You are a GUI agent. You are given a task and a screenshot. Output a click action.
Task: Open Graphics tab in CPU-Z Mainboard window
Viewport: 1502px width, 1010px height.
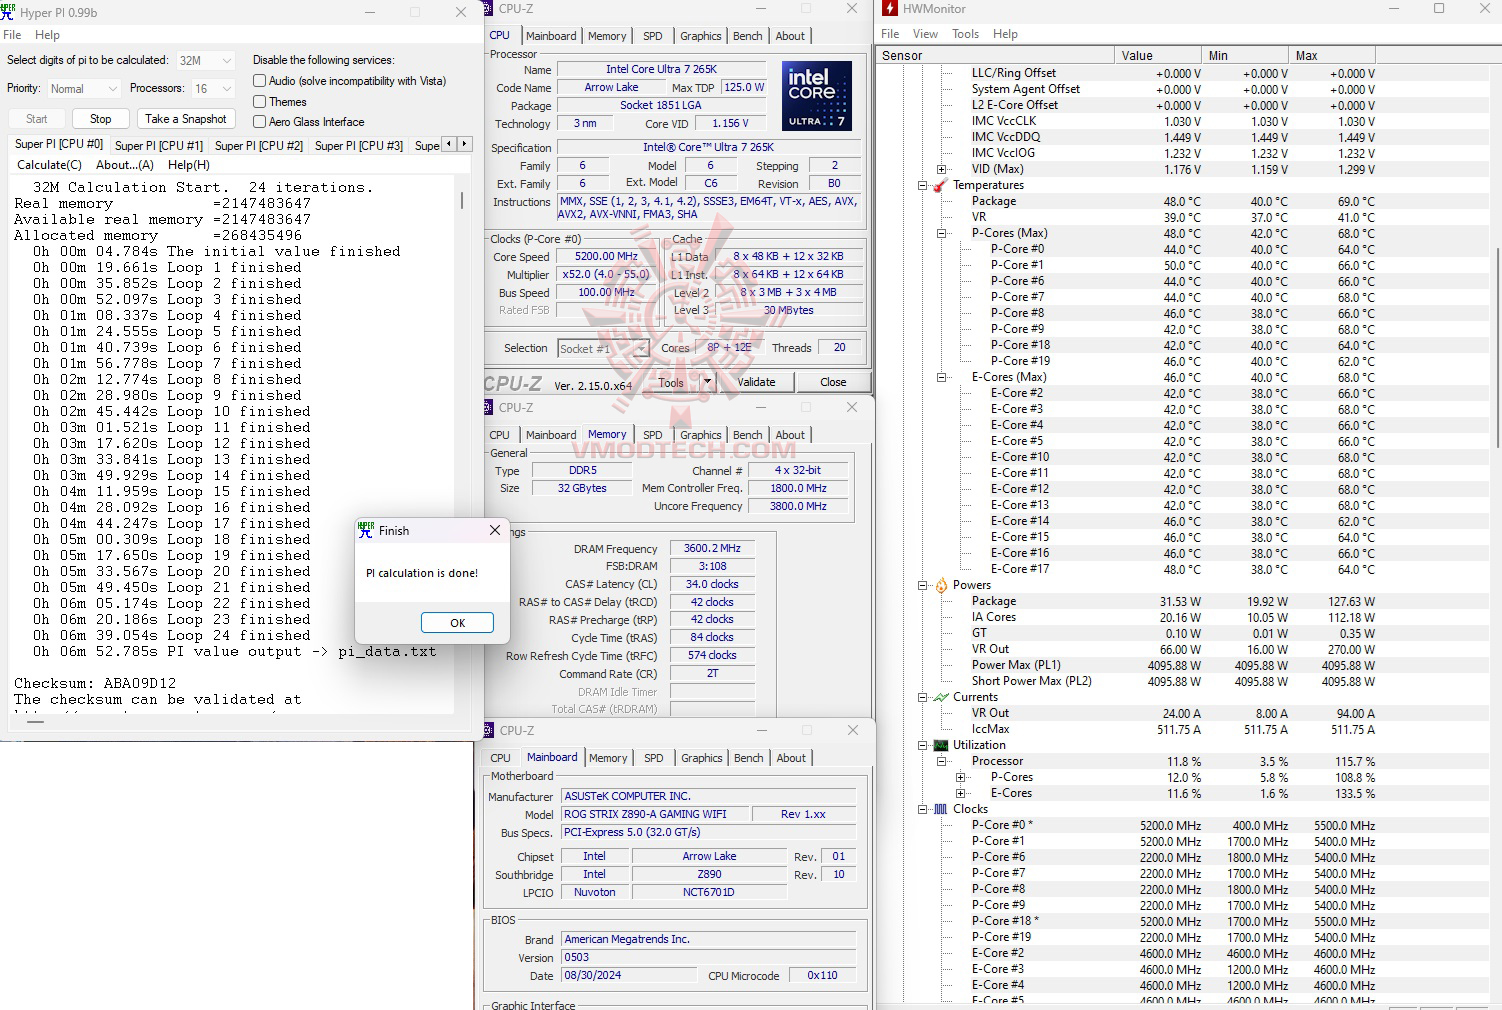pyautogui.click(x=702, y=758)
